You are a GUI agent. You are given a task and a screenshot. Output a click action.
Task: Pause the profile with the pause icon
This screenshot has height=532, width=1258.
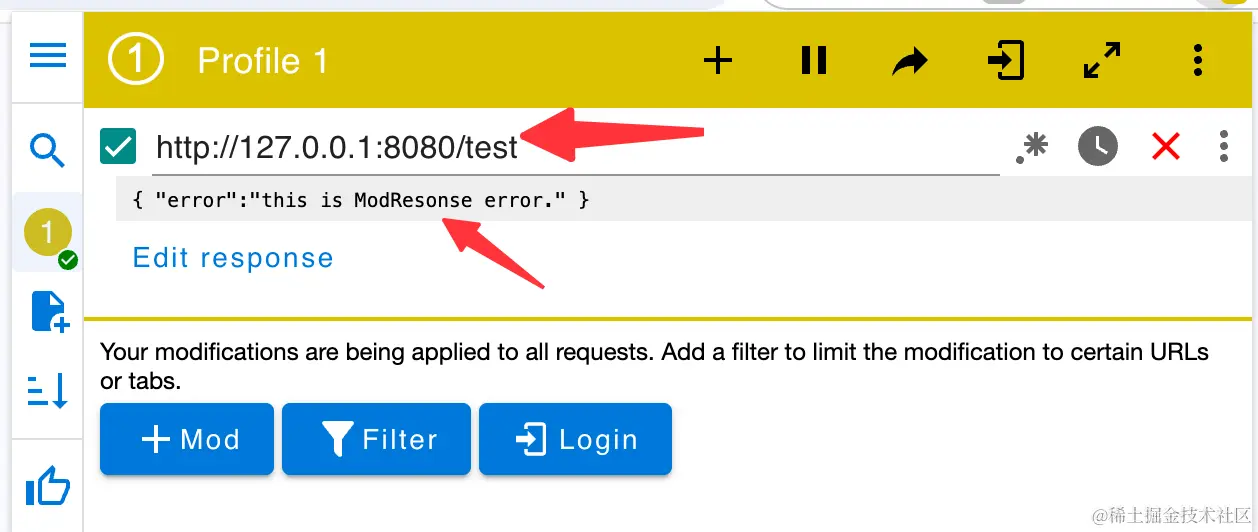point(814,61)
